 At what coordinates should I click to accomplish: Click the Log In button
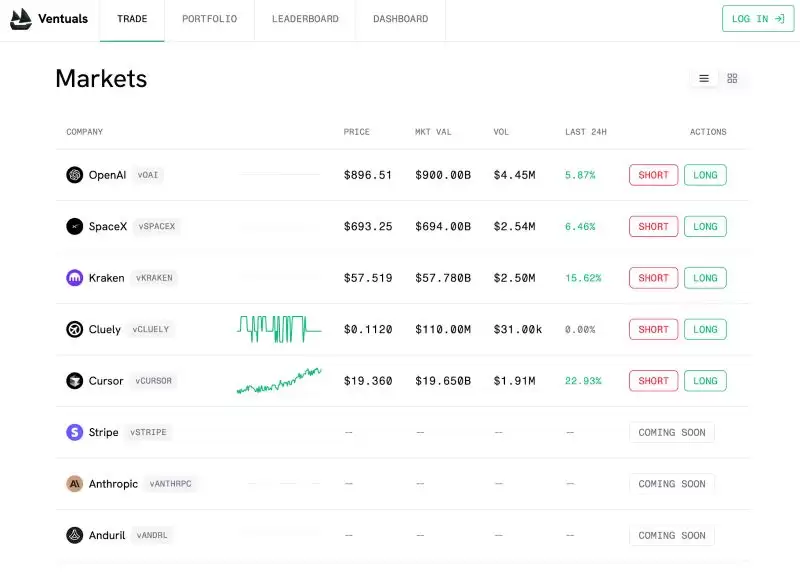758,19
